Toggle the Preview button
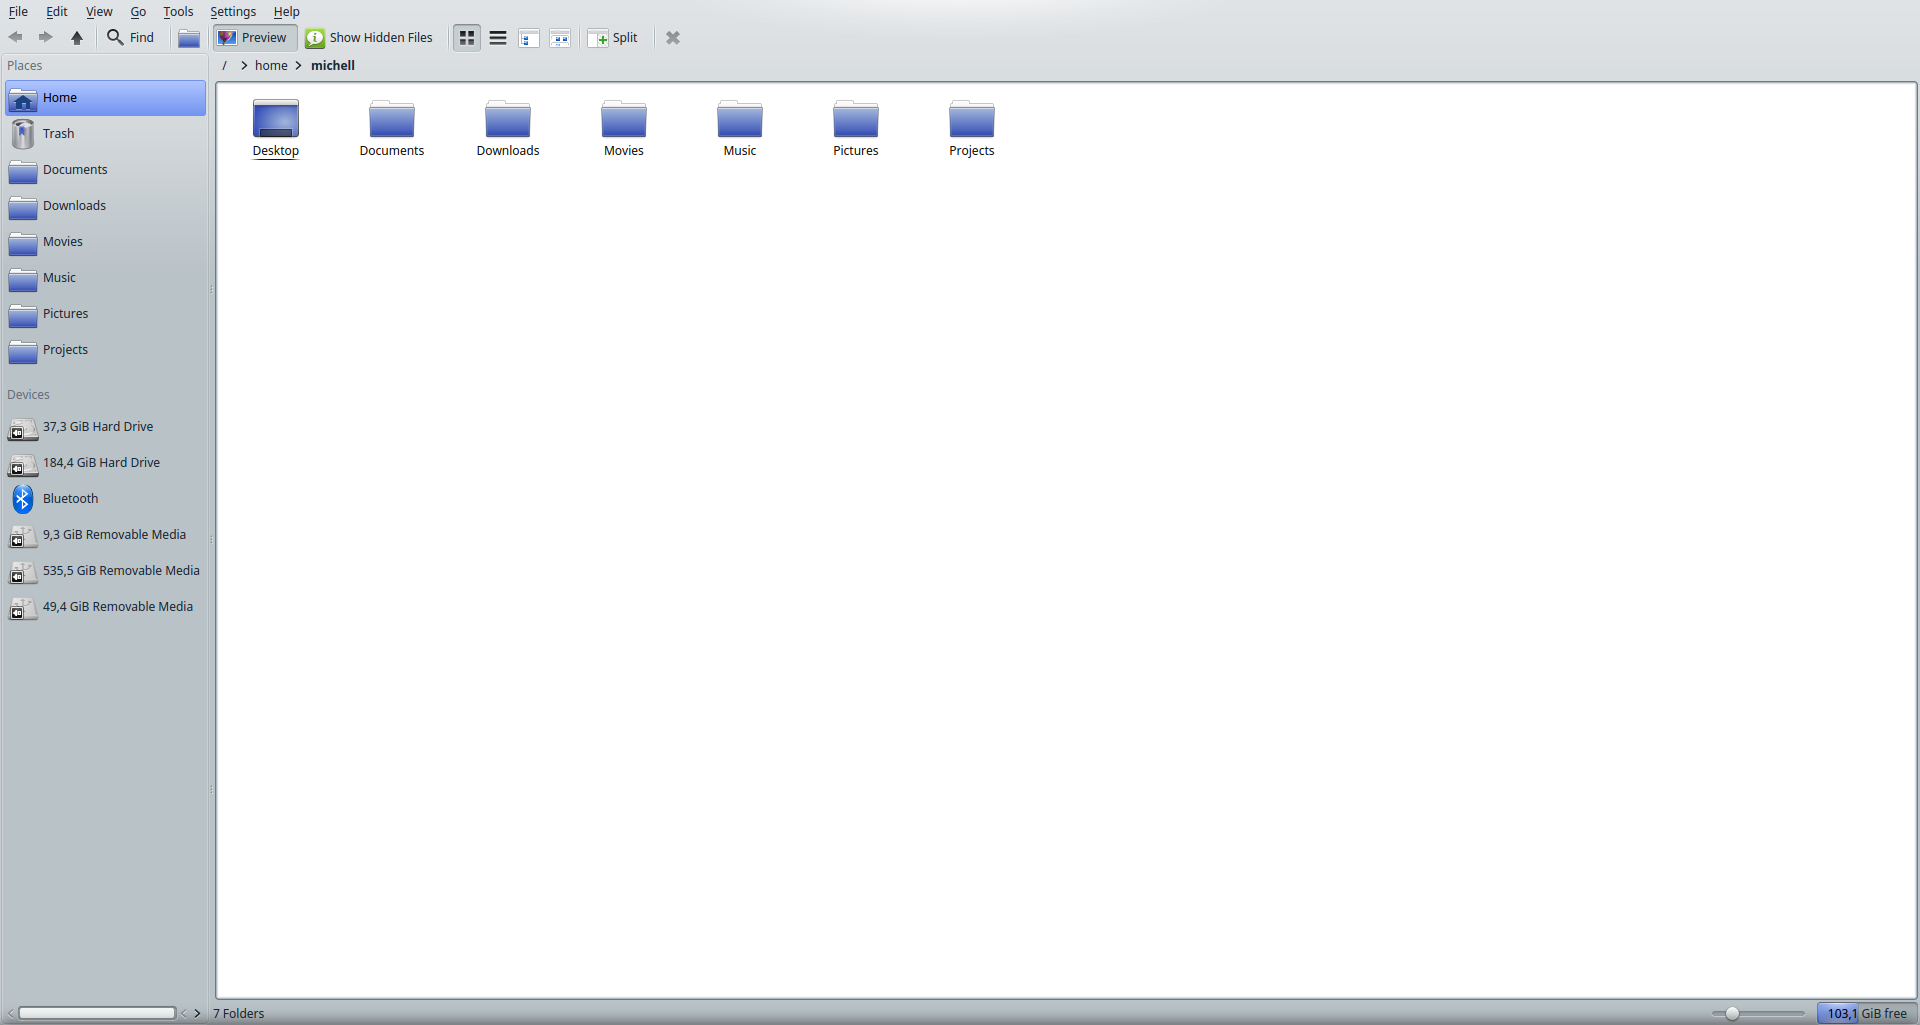Viewport: 1920px width, 1025px height. pos(253,38)
